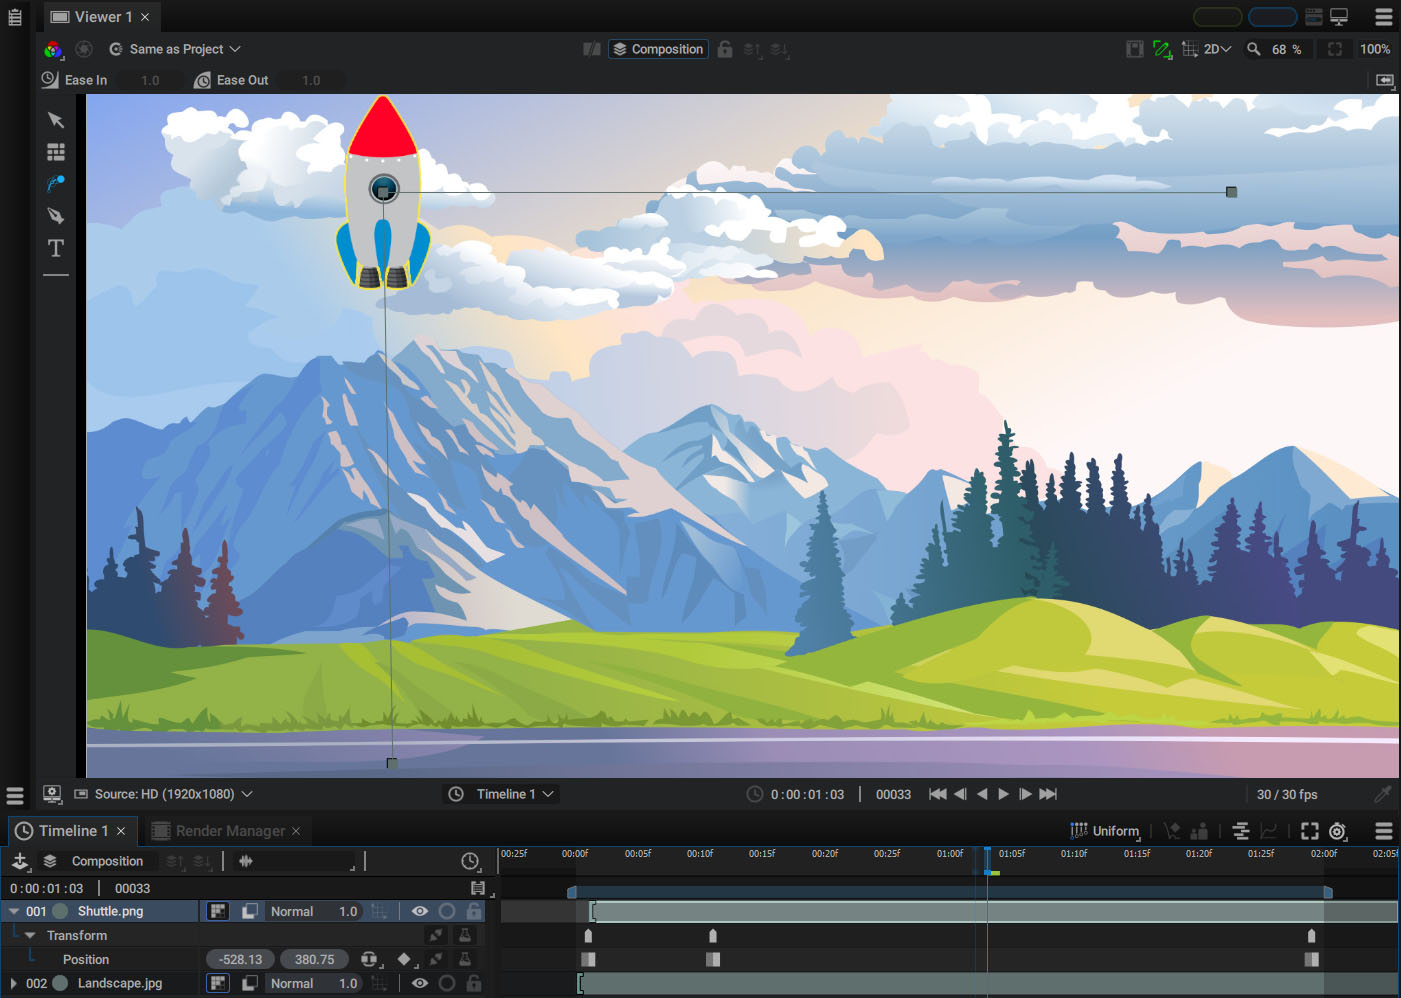The image size is (1401, 998).
Task: Click the grid layout tool icon
Action: tap(56, 152)
